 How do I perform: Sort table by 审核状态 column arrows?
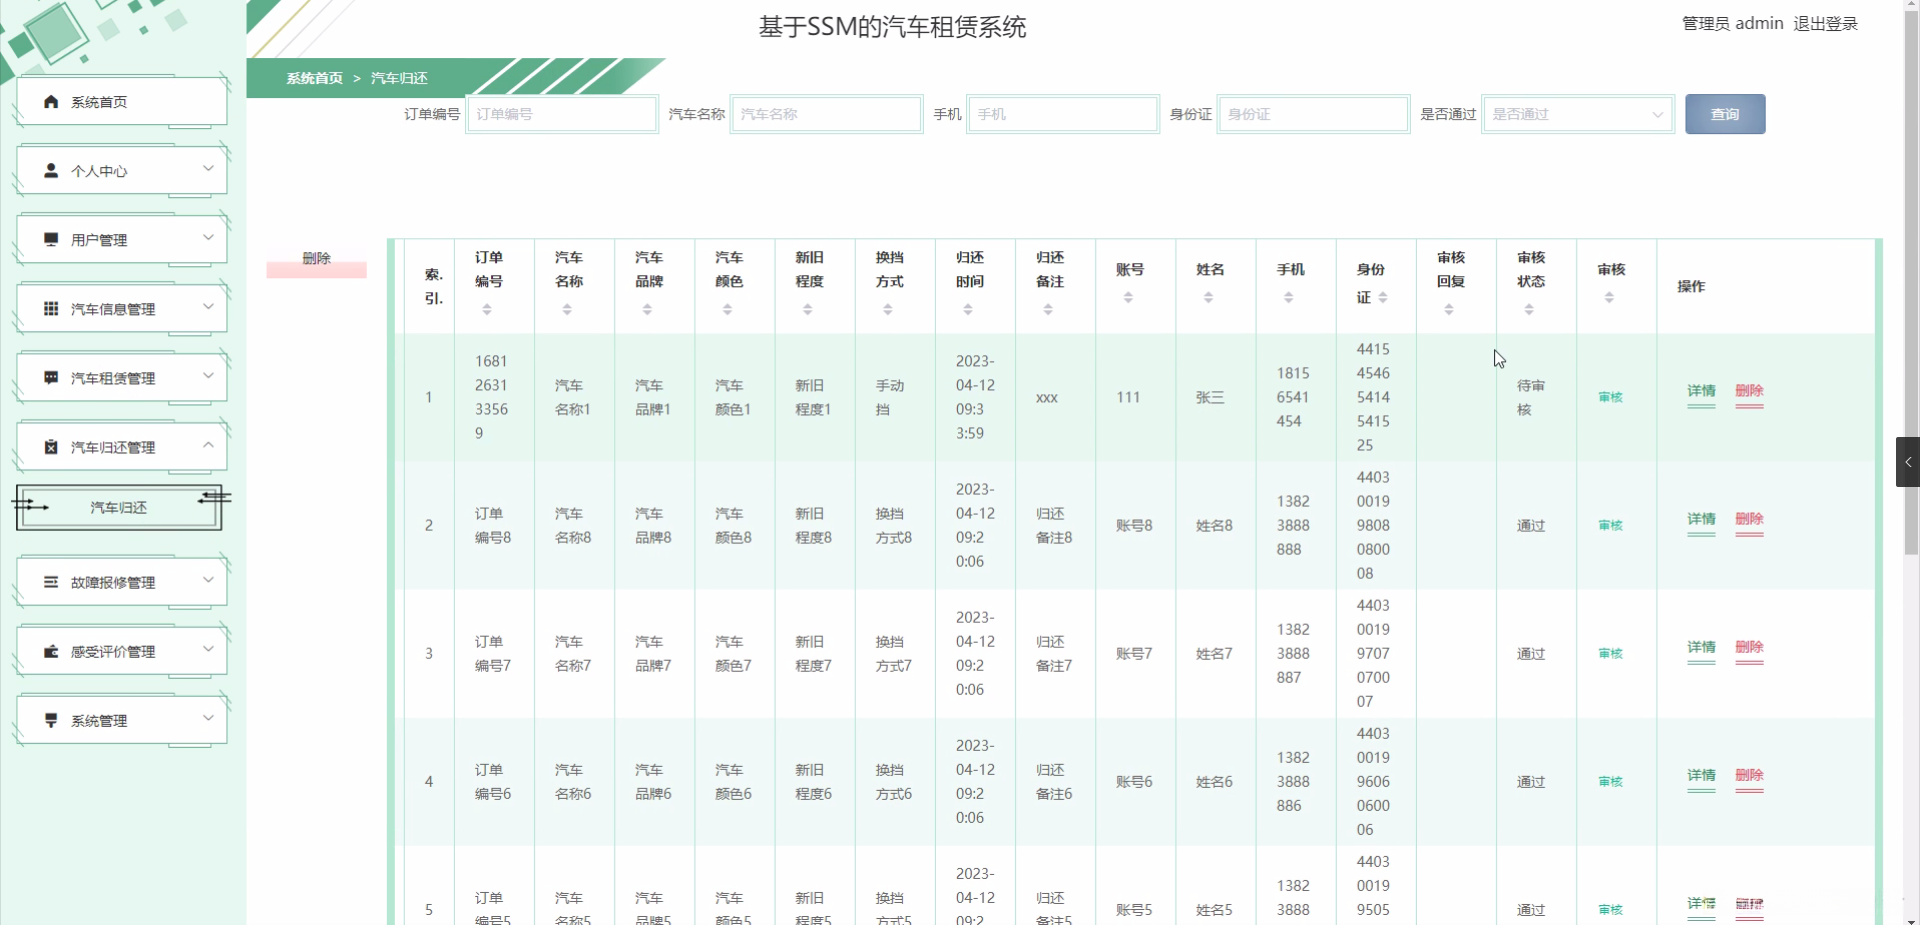pos(1529,310)
